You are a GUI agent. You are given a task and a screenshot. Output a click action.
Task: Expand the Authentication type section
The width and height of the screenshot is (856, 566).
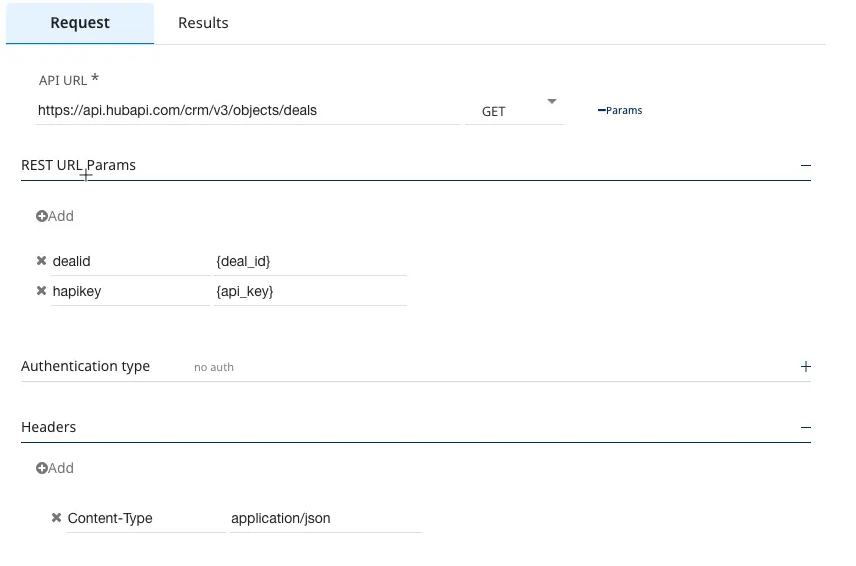tap(805, 367)
